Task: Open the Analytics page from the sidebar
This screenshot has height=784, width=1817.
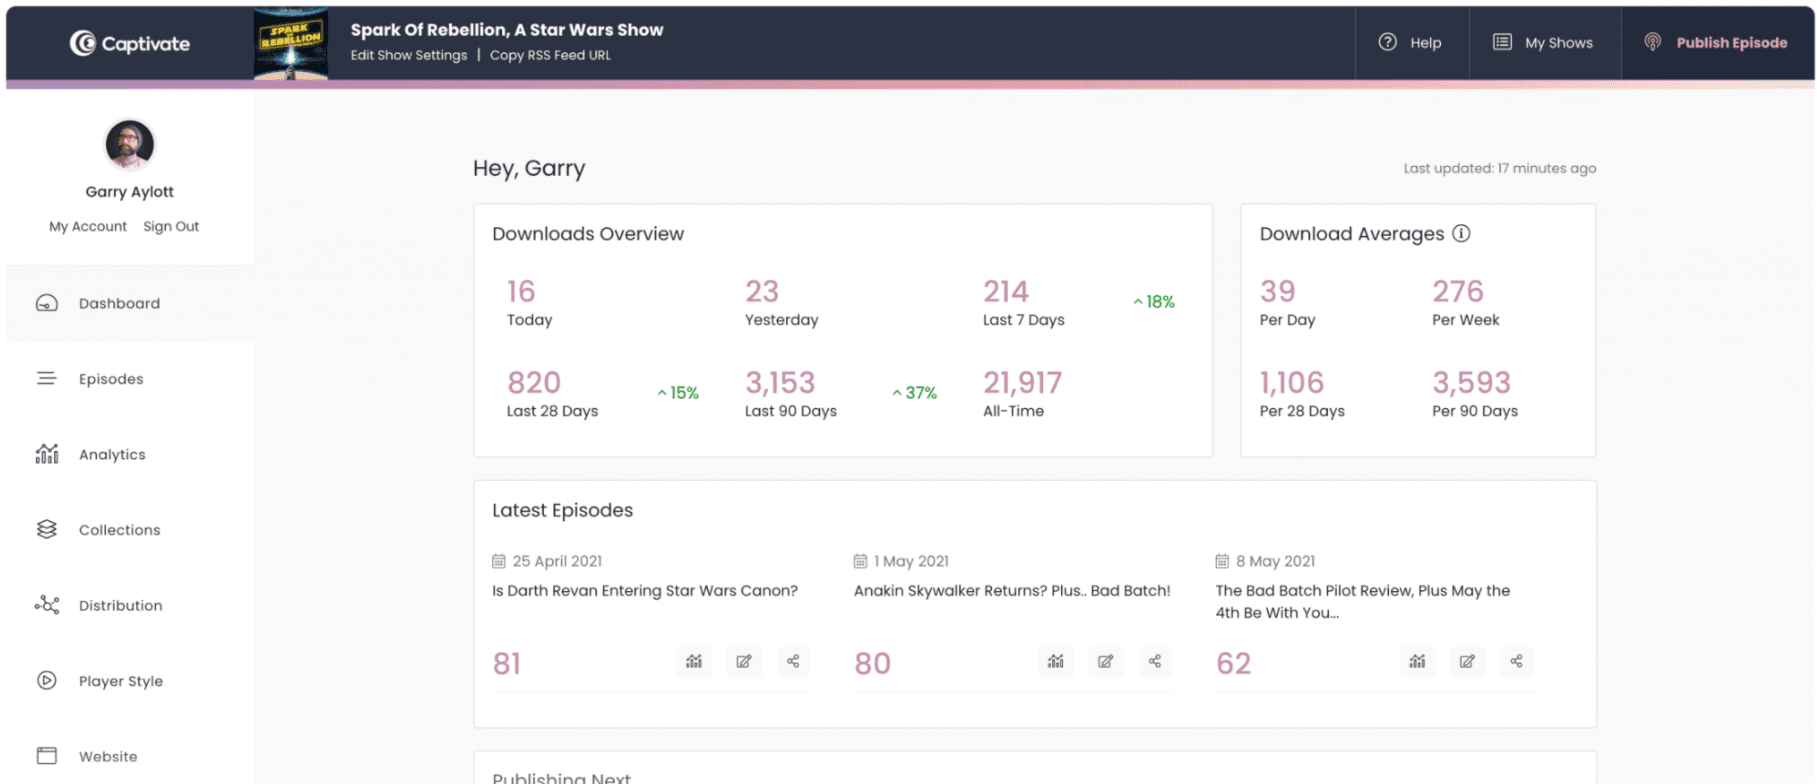Action: coord(112,455)
